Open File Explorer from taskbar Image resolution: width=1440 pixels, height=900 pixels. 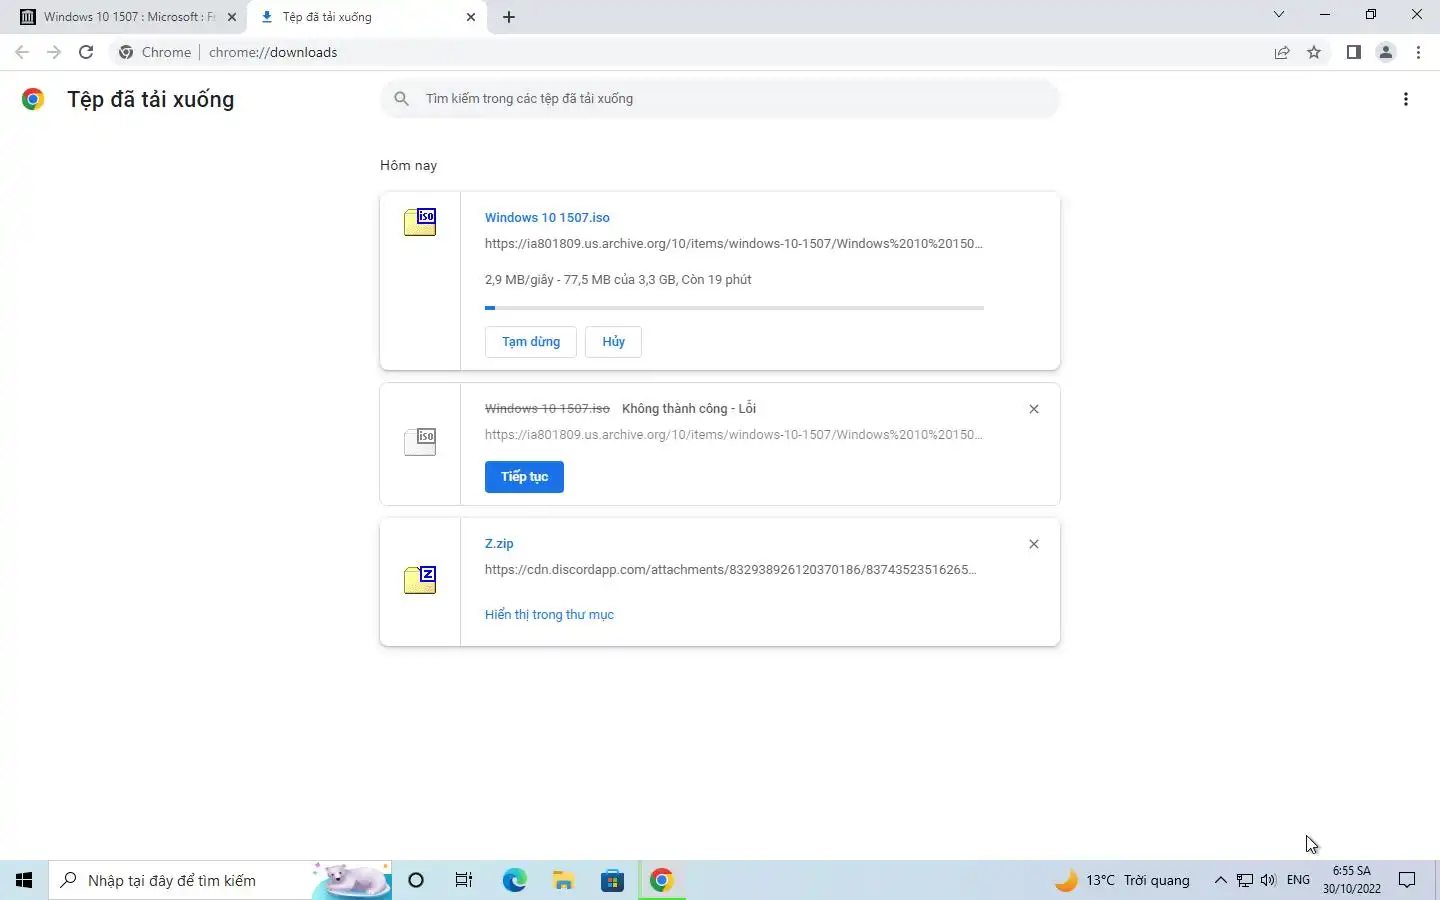tap(563, 880)
